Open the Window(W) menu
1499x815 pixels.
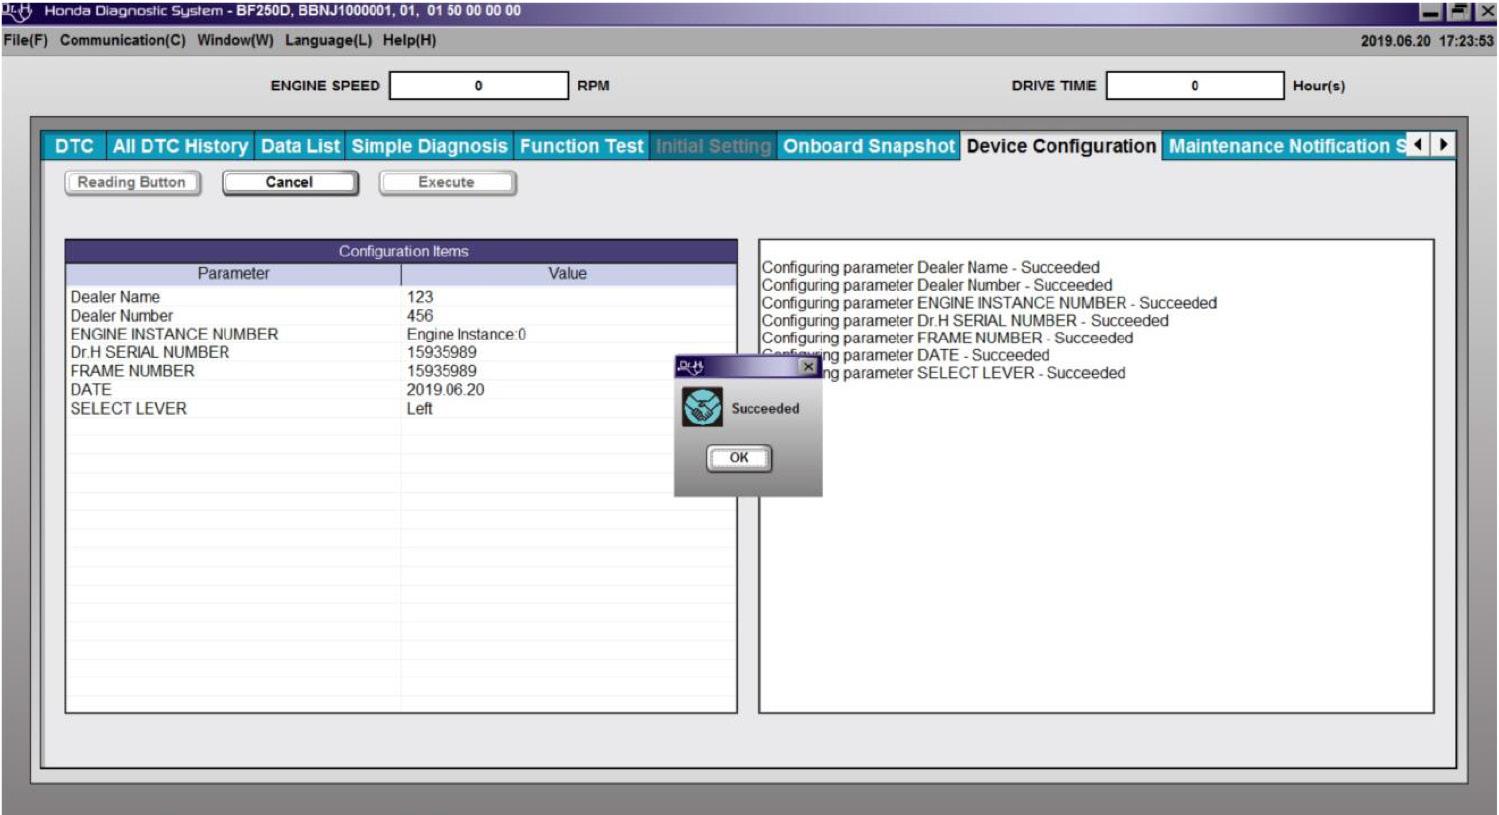coord(235,40)
